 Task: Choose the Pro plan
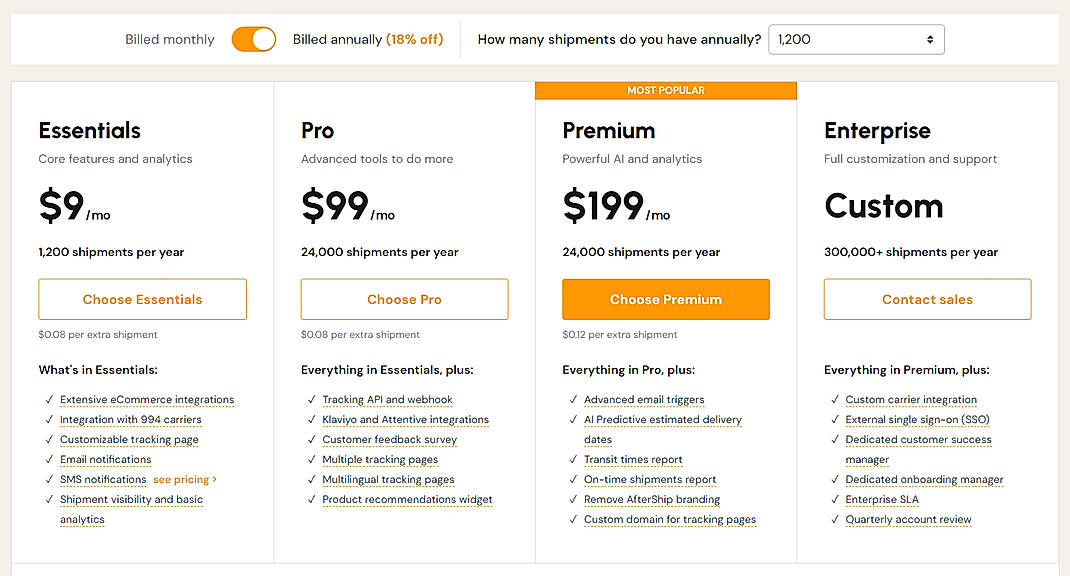(404, 299)
